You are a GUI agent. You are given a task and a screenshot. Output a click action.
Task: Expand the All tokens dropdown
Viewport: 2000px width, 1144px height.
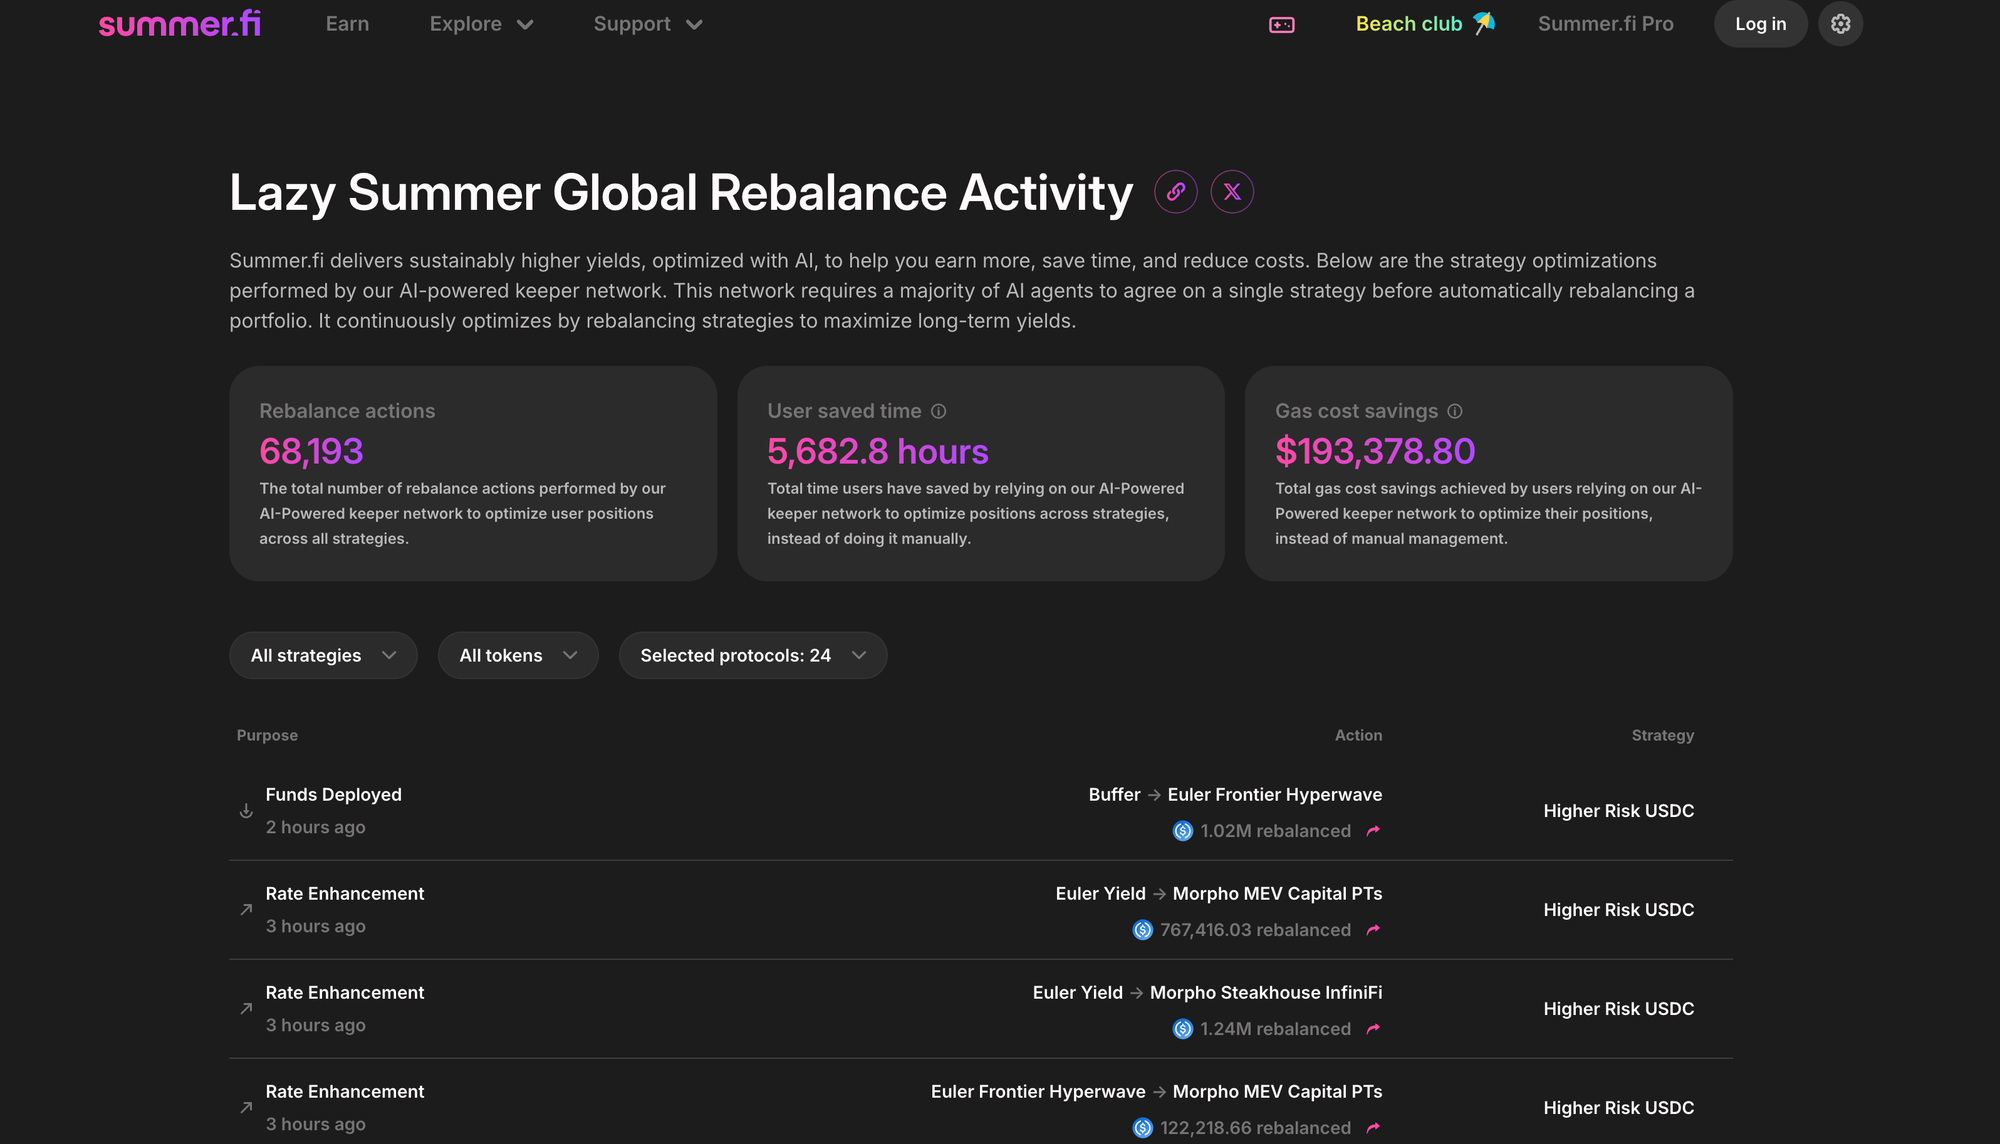point(518,655)
